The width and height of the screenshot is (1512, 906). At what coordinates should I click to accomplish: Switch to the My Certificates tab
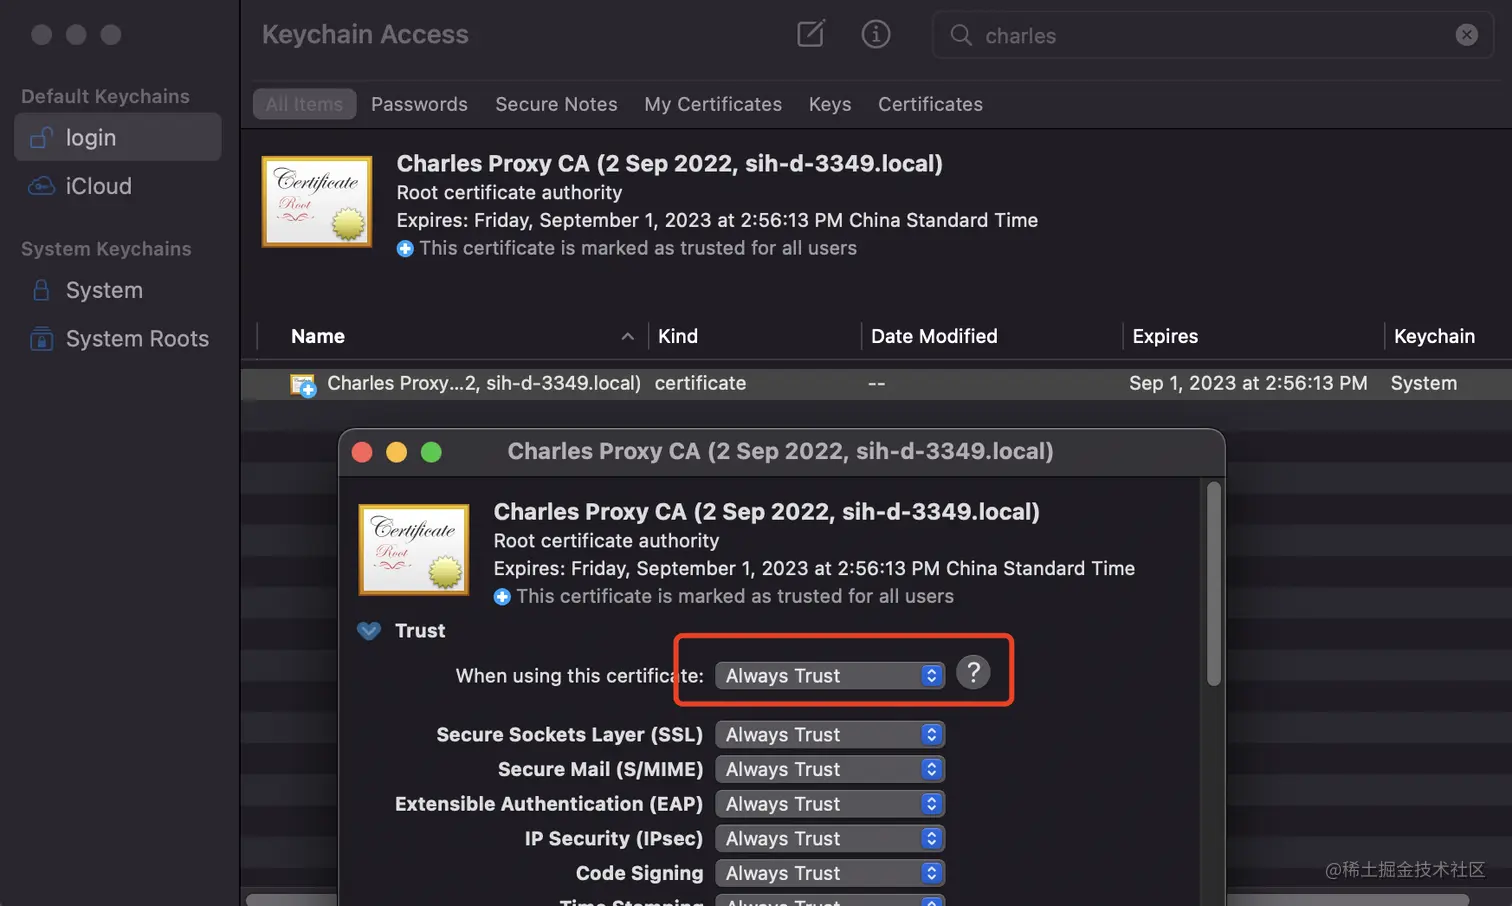pos(713,104)
